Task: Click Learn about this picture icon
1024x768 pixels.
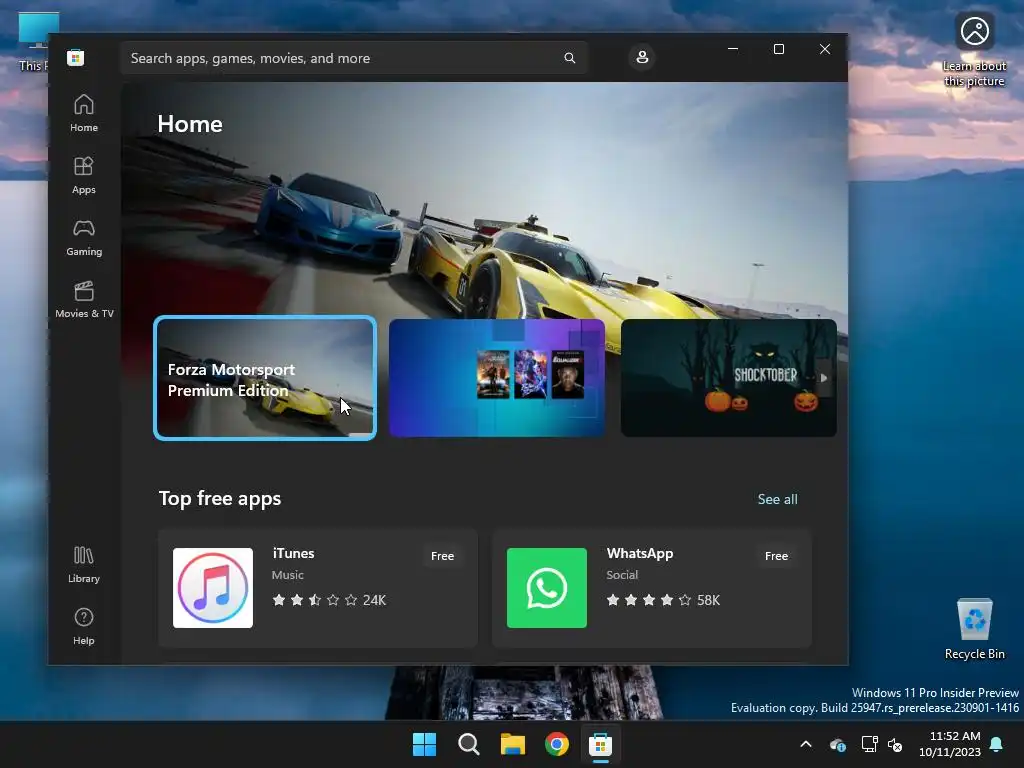Action: tap(974, 49)
